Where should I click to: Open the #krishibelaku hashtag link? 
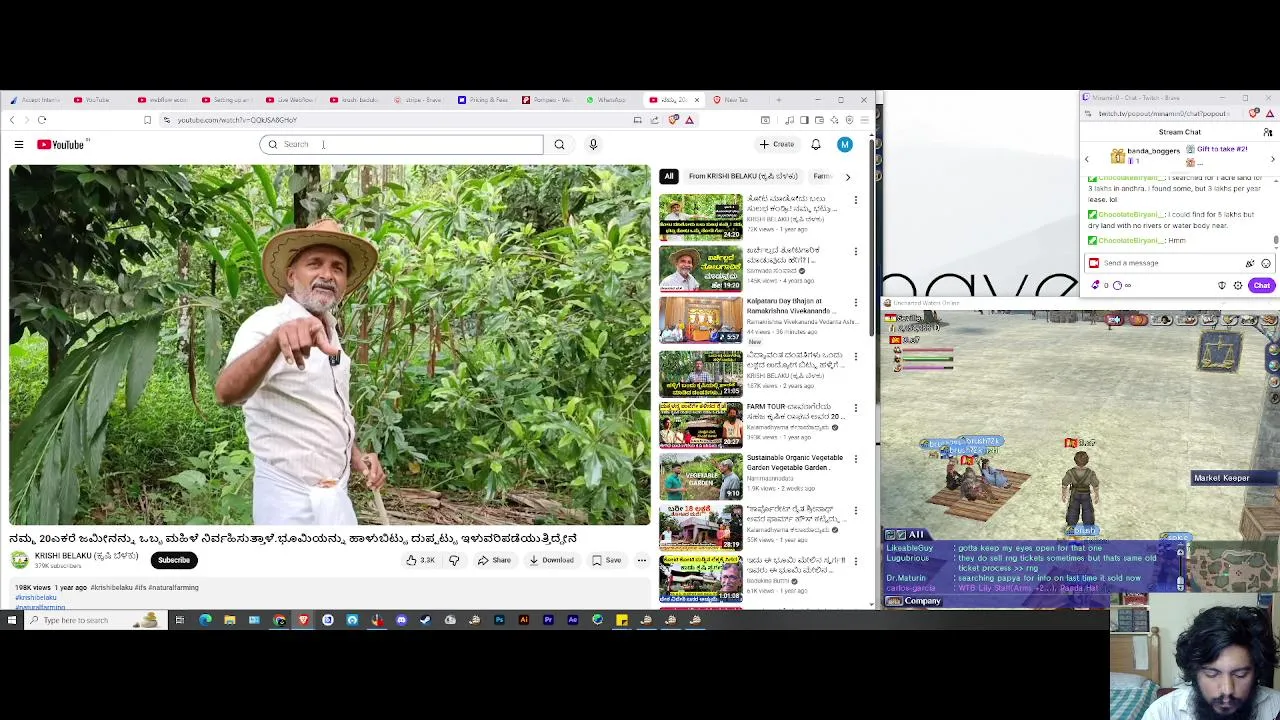pos(36,597)
